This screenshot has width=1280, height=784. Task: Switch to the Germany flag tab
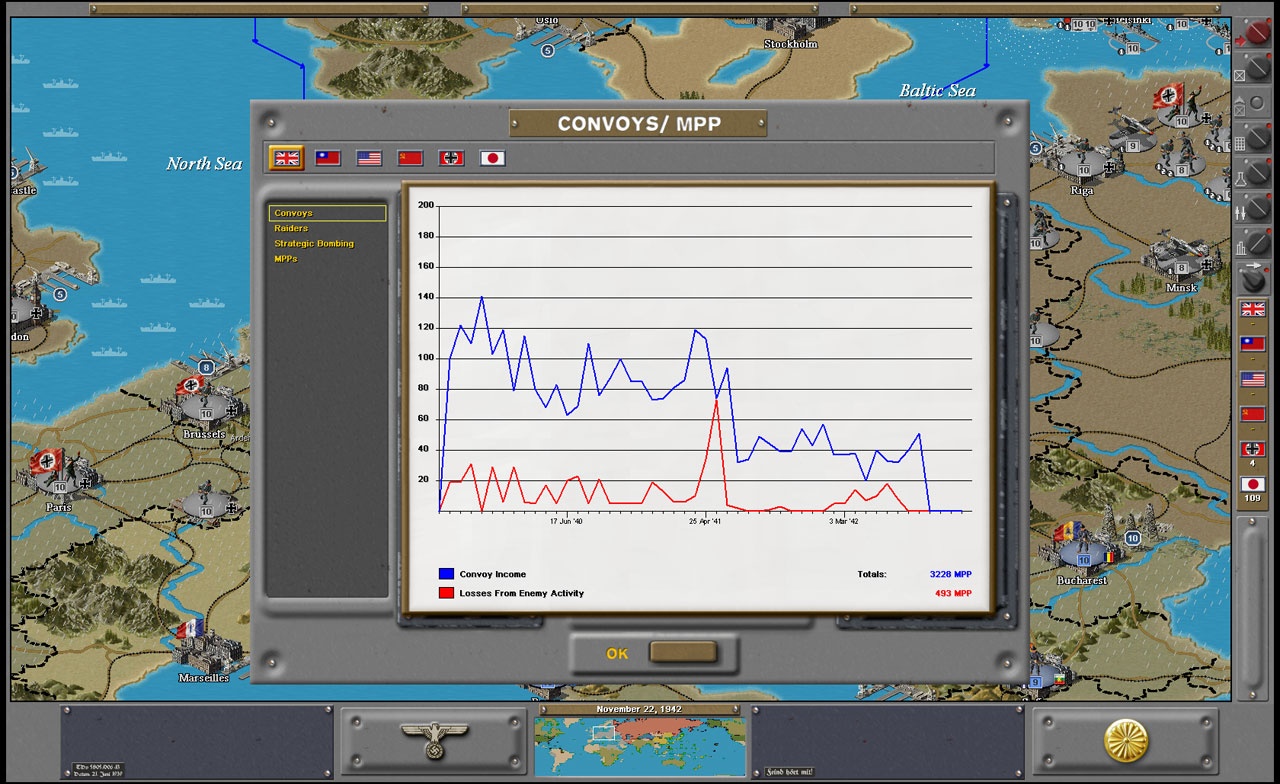point(451,158)
